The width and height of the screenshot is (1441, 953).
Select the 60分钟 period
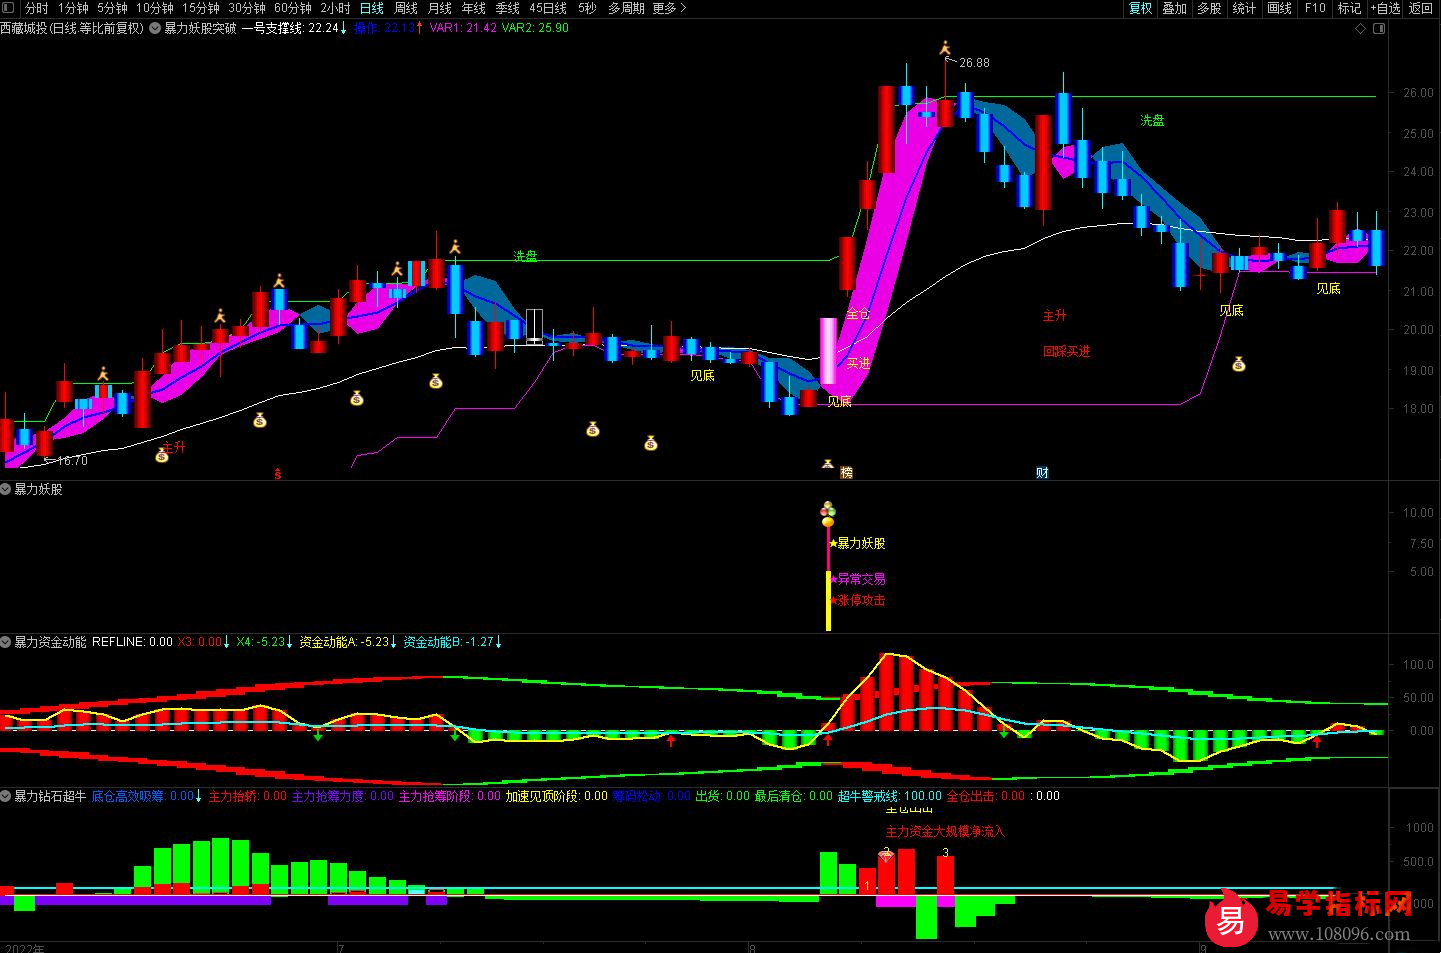point(293,8)
